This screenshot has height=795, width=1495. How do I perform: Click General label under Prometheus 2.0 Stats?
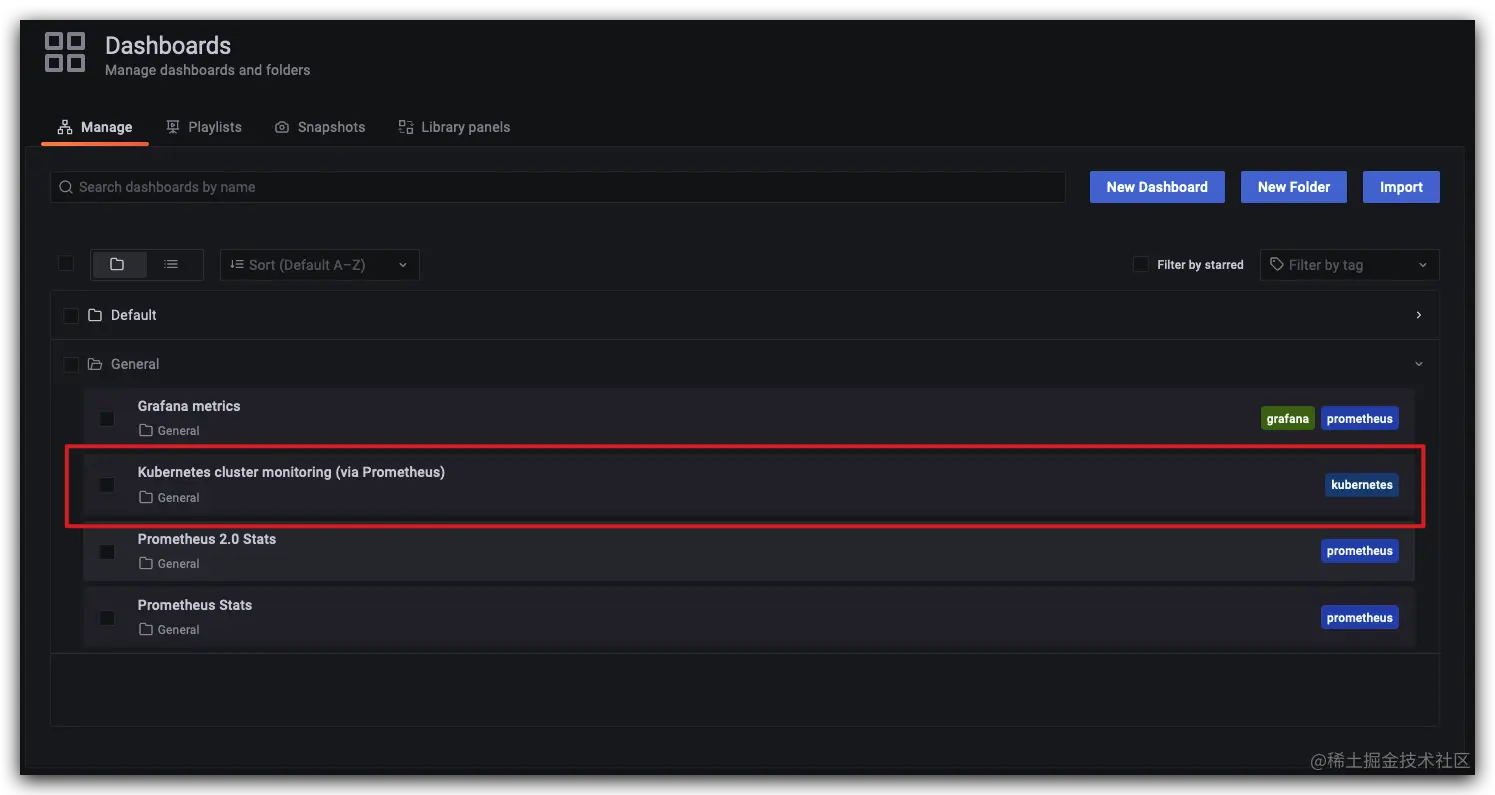179,564
